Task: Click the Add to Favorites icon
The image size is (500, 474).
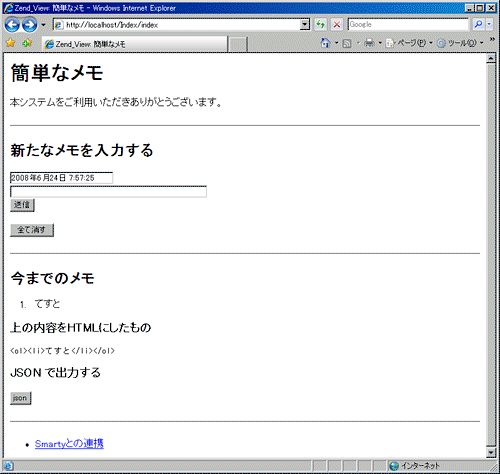Action: point(27,43)
